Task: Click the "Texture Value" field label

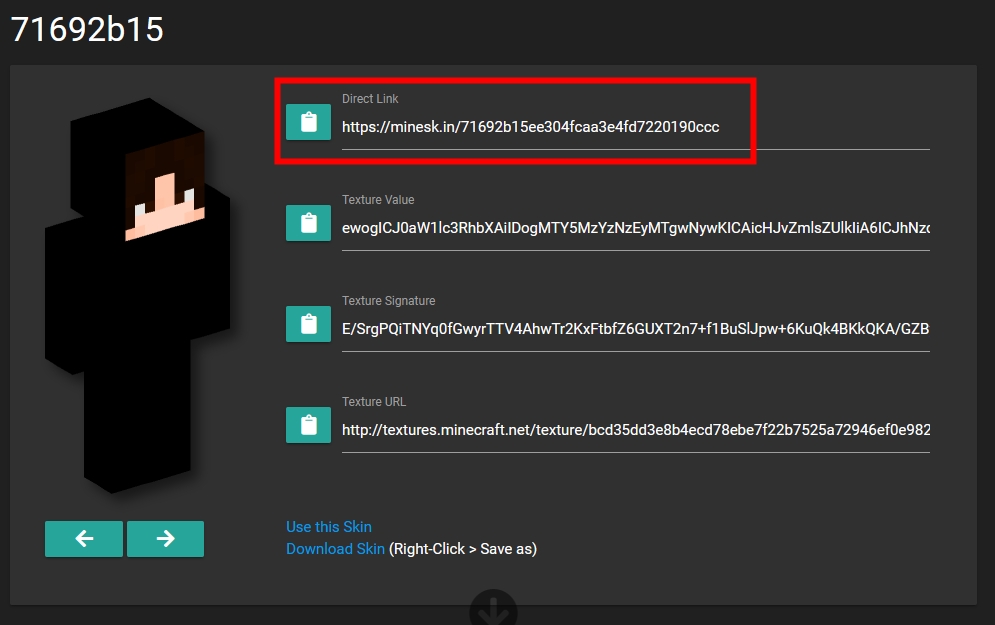Action: click(377, 200)
